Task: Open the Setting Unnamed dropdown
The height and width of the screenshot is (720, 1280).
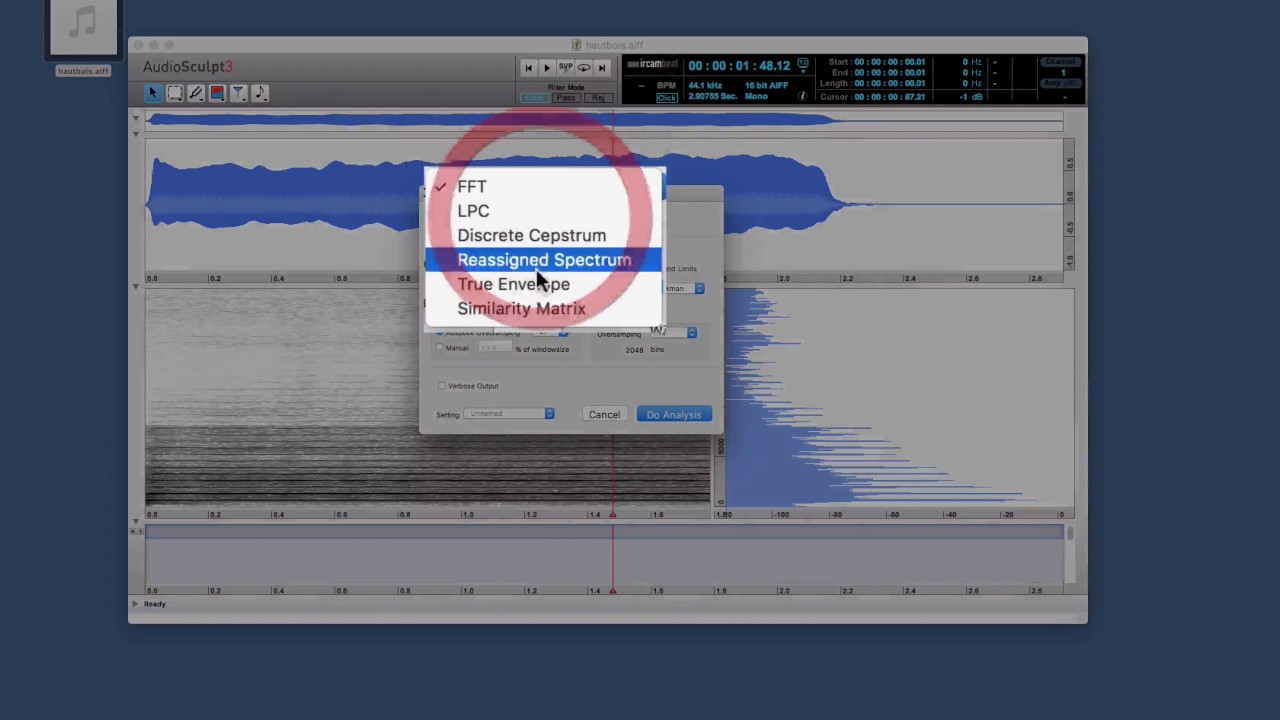Action: [x=509, y=413]
